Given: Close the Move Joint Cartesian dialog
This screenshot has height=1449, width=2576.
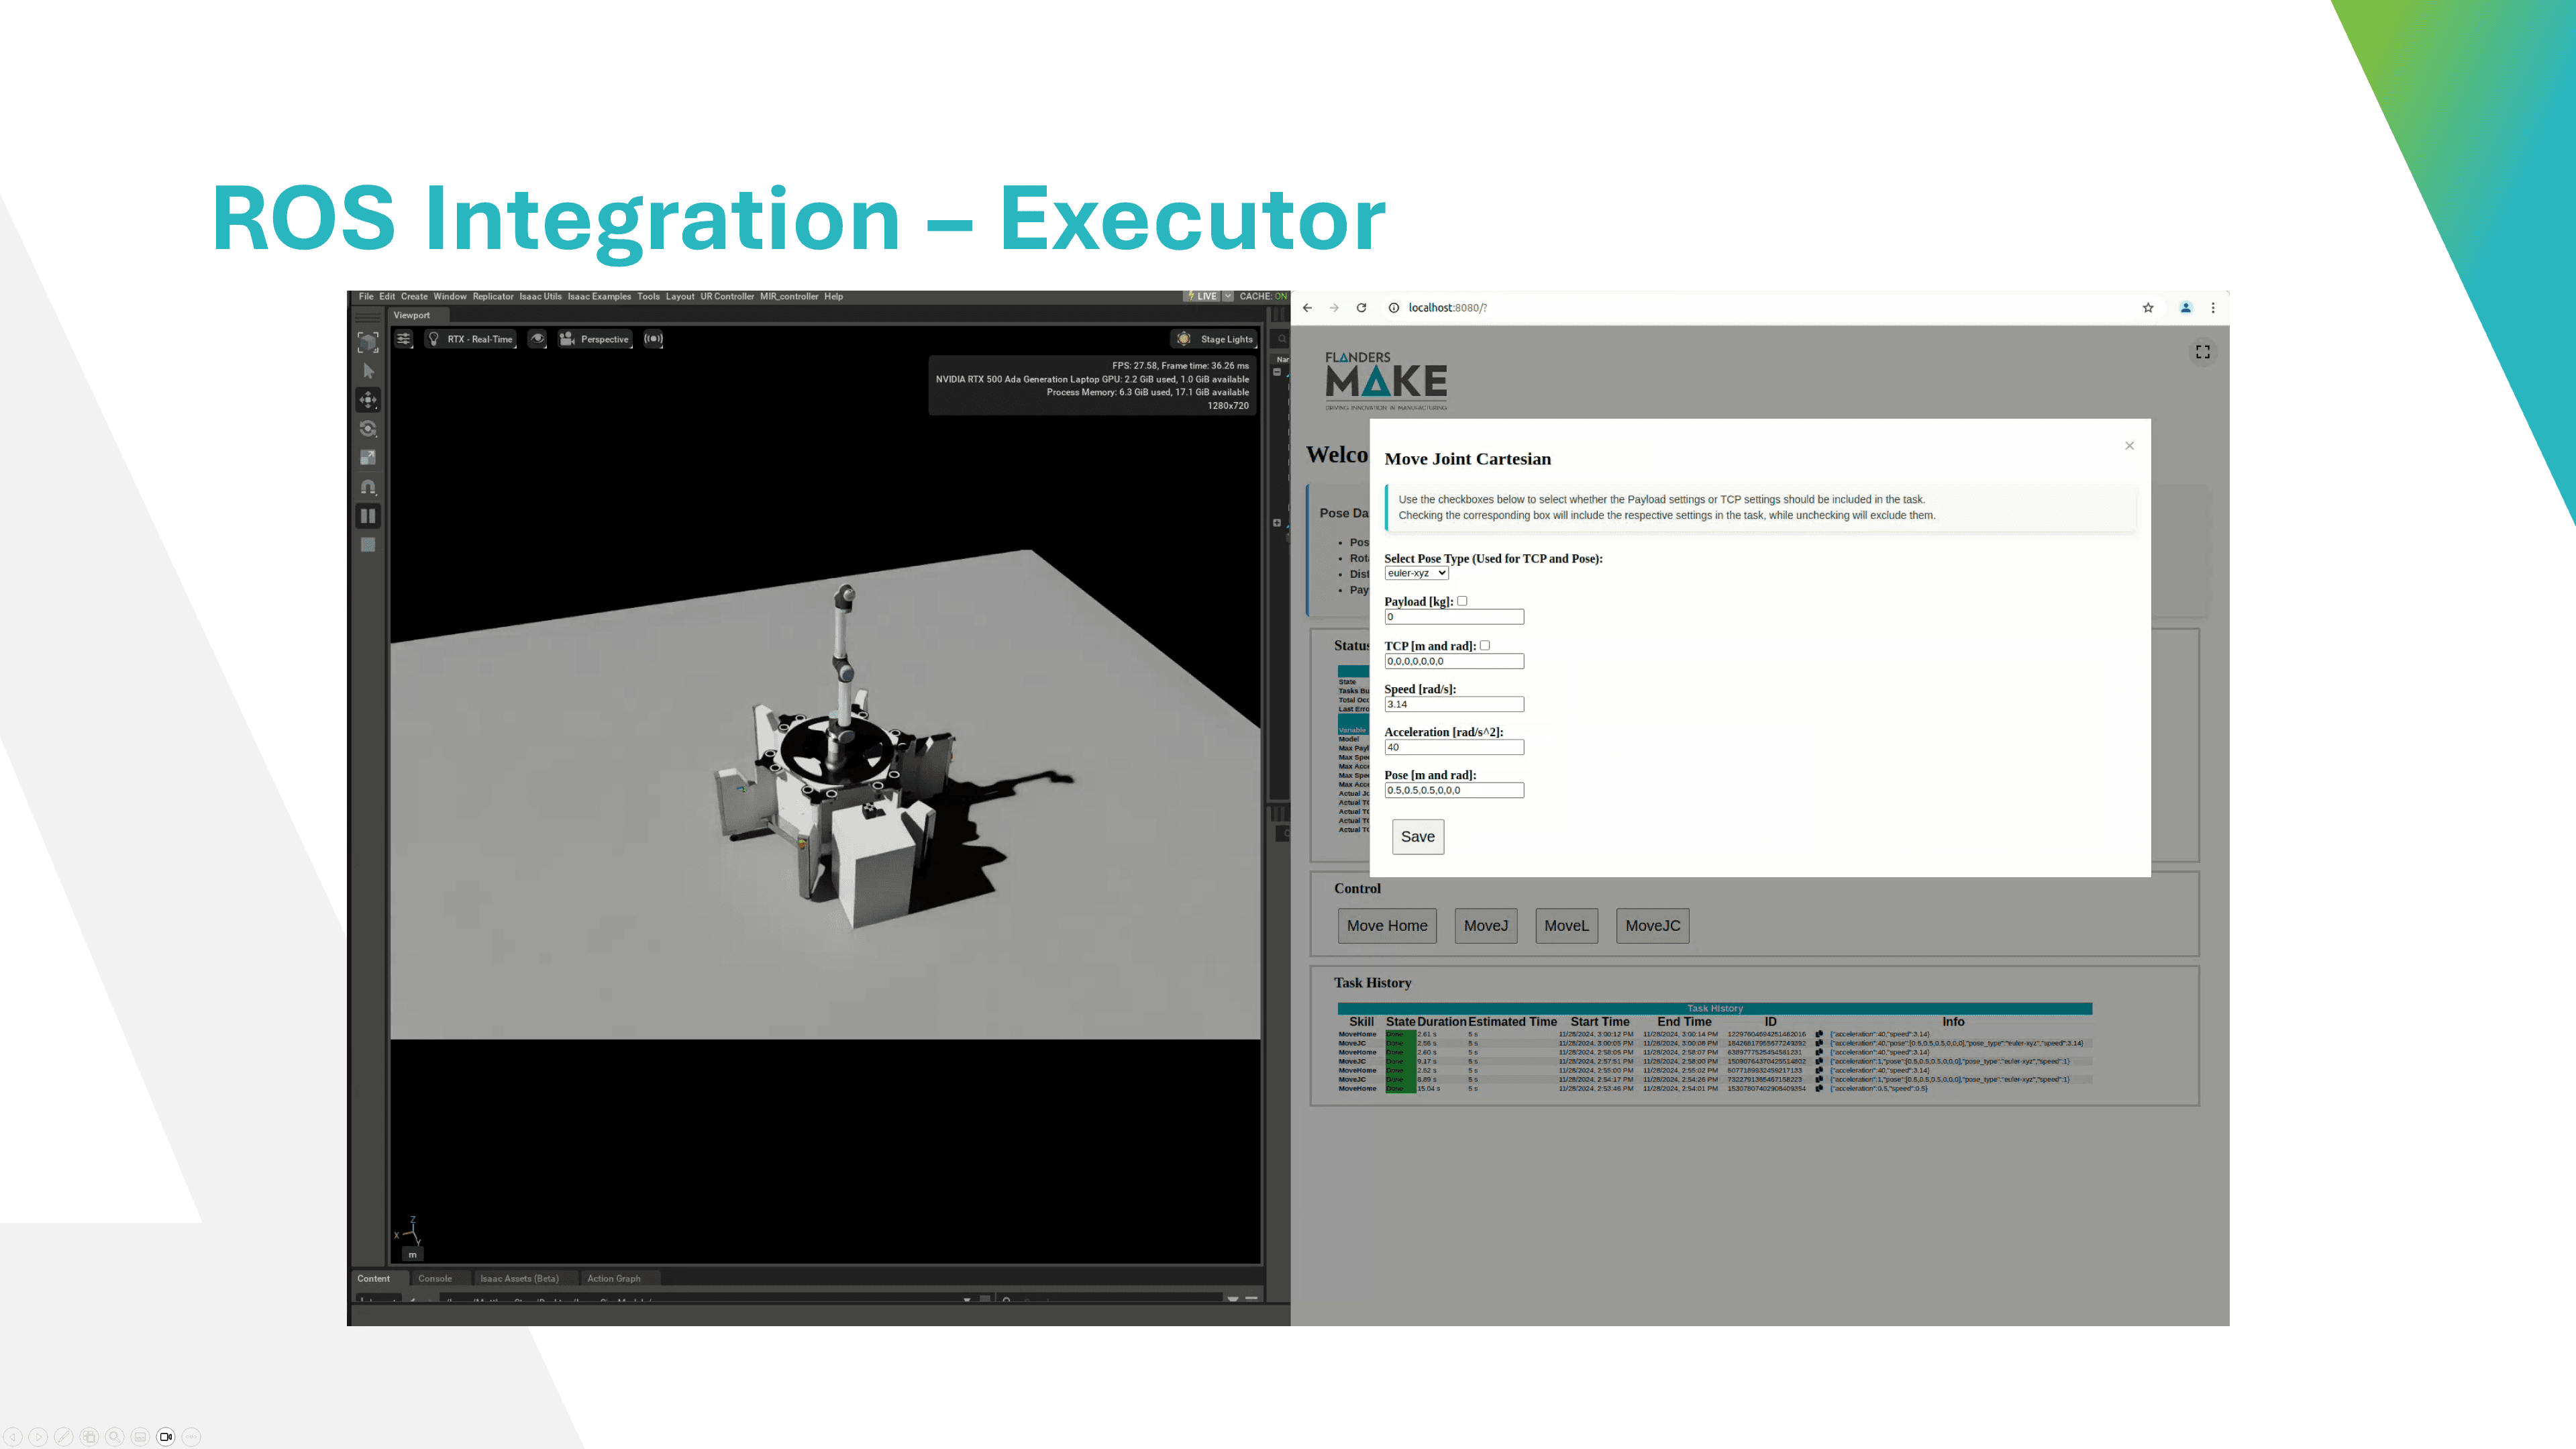Looking at the screenshot, I should tap(2130, 446).
